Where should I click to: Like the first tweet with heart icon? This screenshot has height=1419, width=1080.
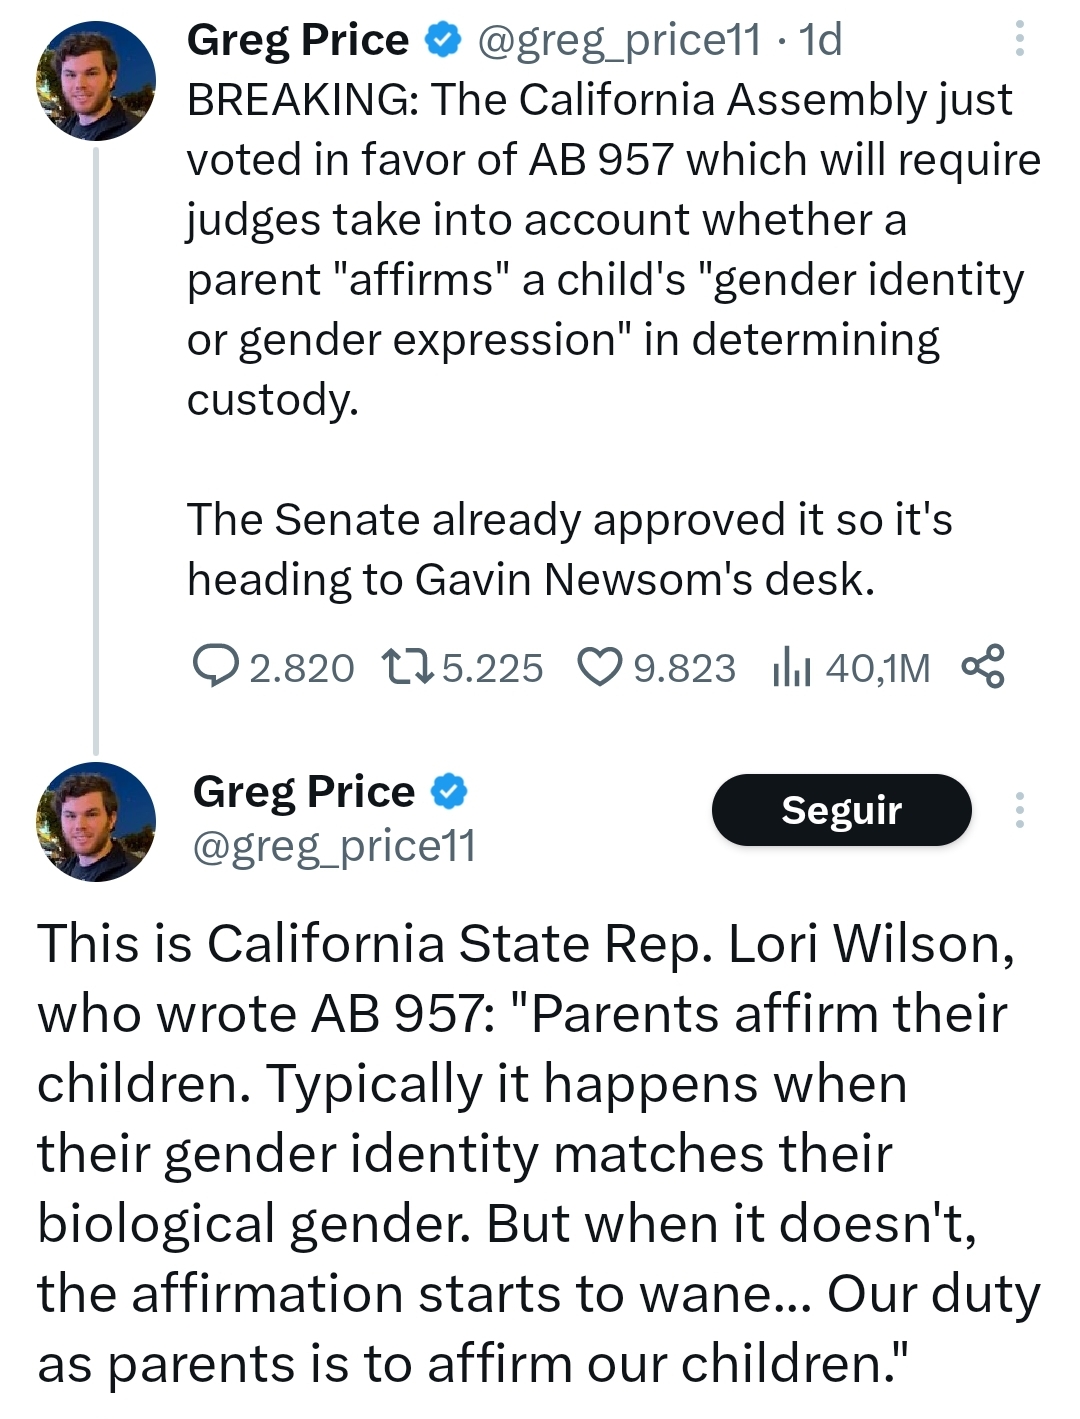click(x=600, y=667)
